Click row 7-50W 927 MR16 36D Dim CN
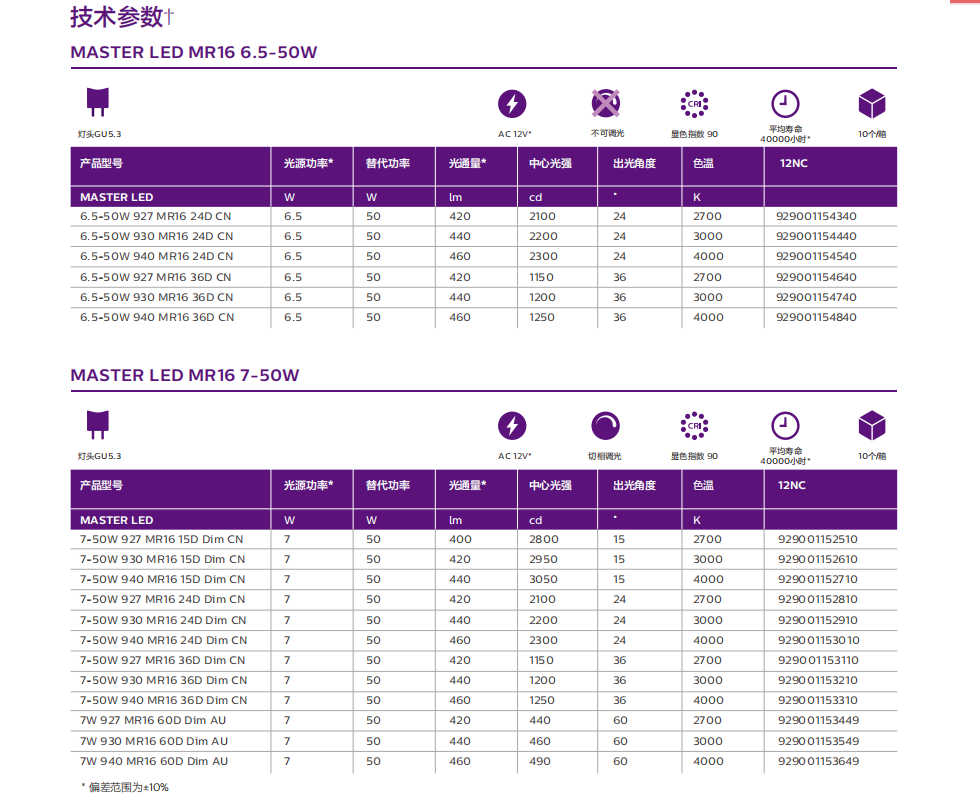 [x=484, y=660]
